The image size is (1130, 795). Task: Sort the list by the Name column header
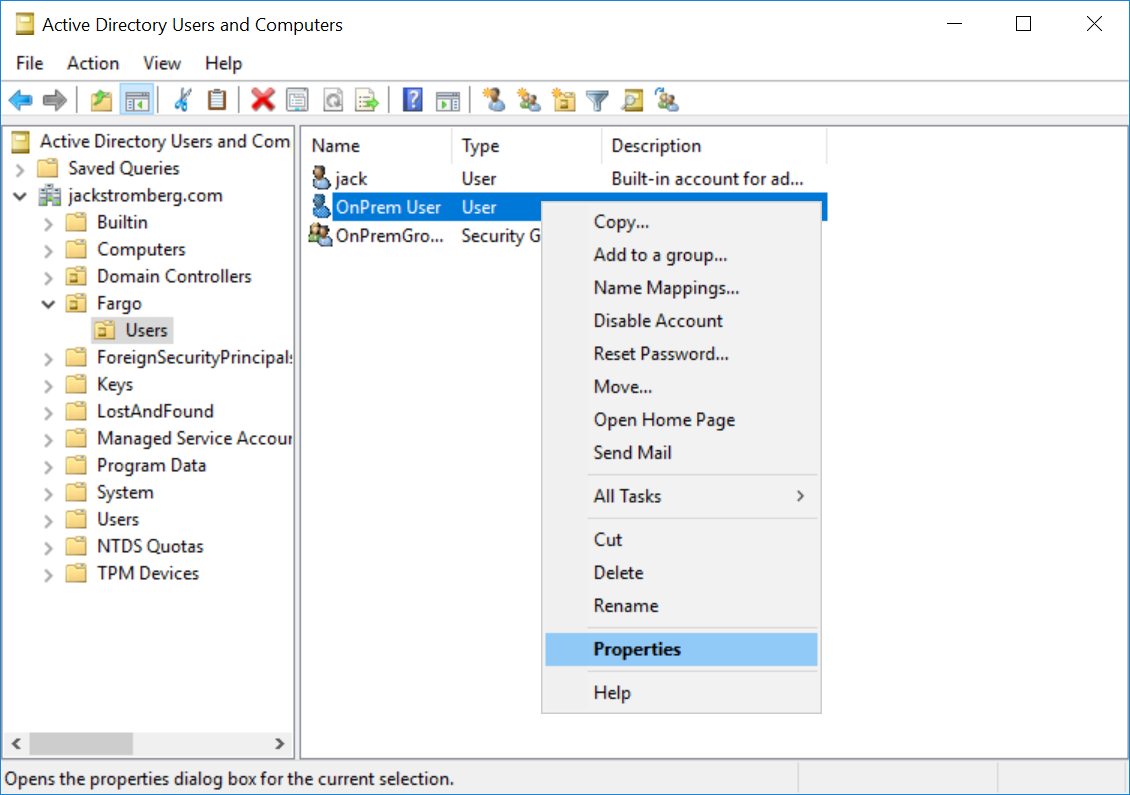tap(377, 146)
